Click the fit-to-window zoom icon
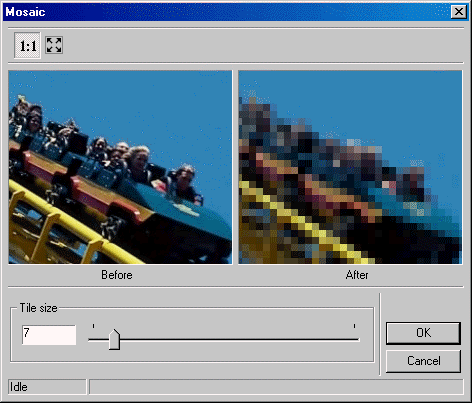Screen dimensions: 472x403 pyautogui.click(x=54, y=45)
